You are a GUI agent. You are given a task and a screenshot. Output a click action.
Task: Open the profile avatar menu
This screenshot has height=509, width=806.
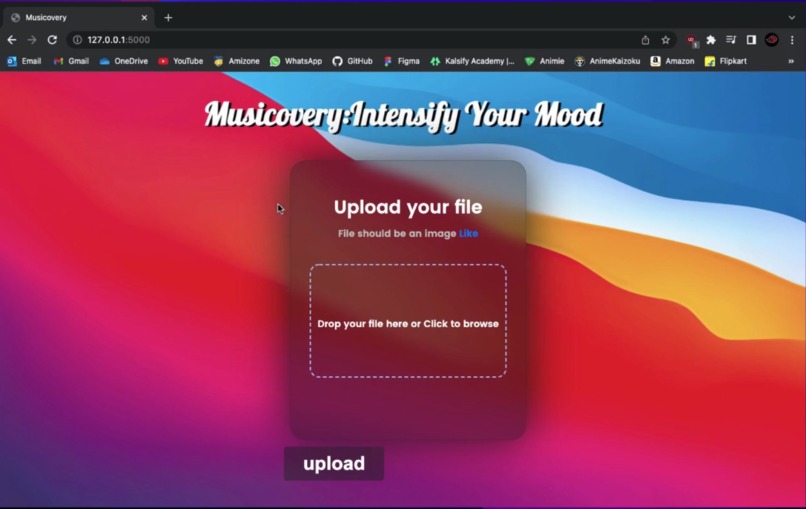tap(772, 40)
